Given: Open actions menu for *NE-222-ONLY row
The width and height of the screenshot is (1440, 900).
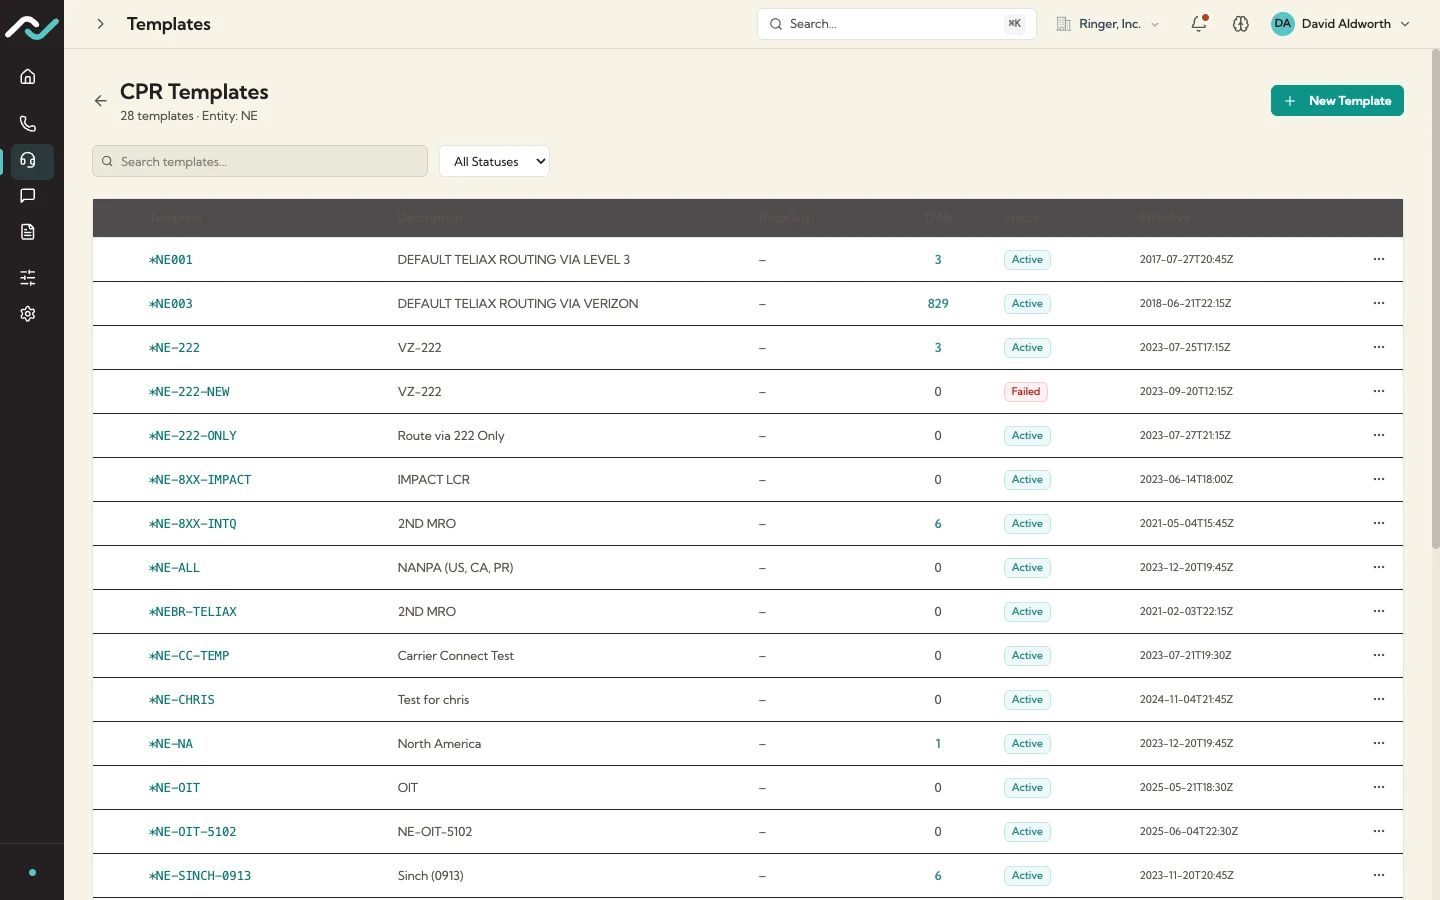Looking at the screenshot, I should click(x=1379, y=435).
